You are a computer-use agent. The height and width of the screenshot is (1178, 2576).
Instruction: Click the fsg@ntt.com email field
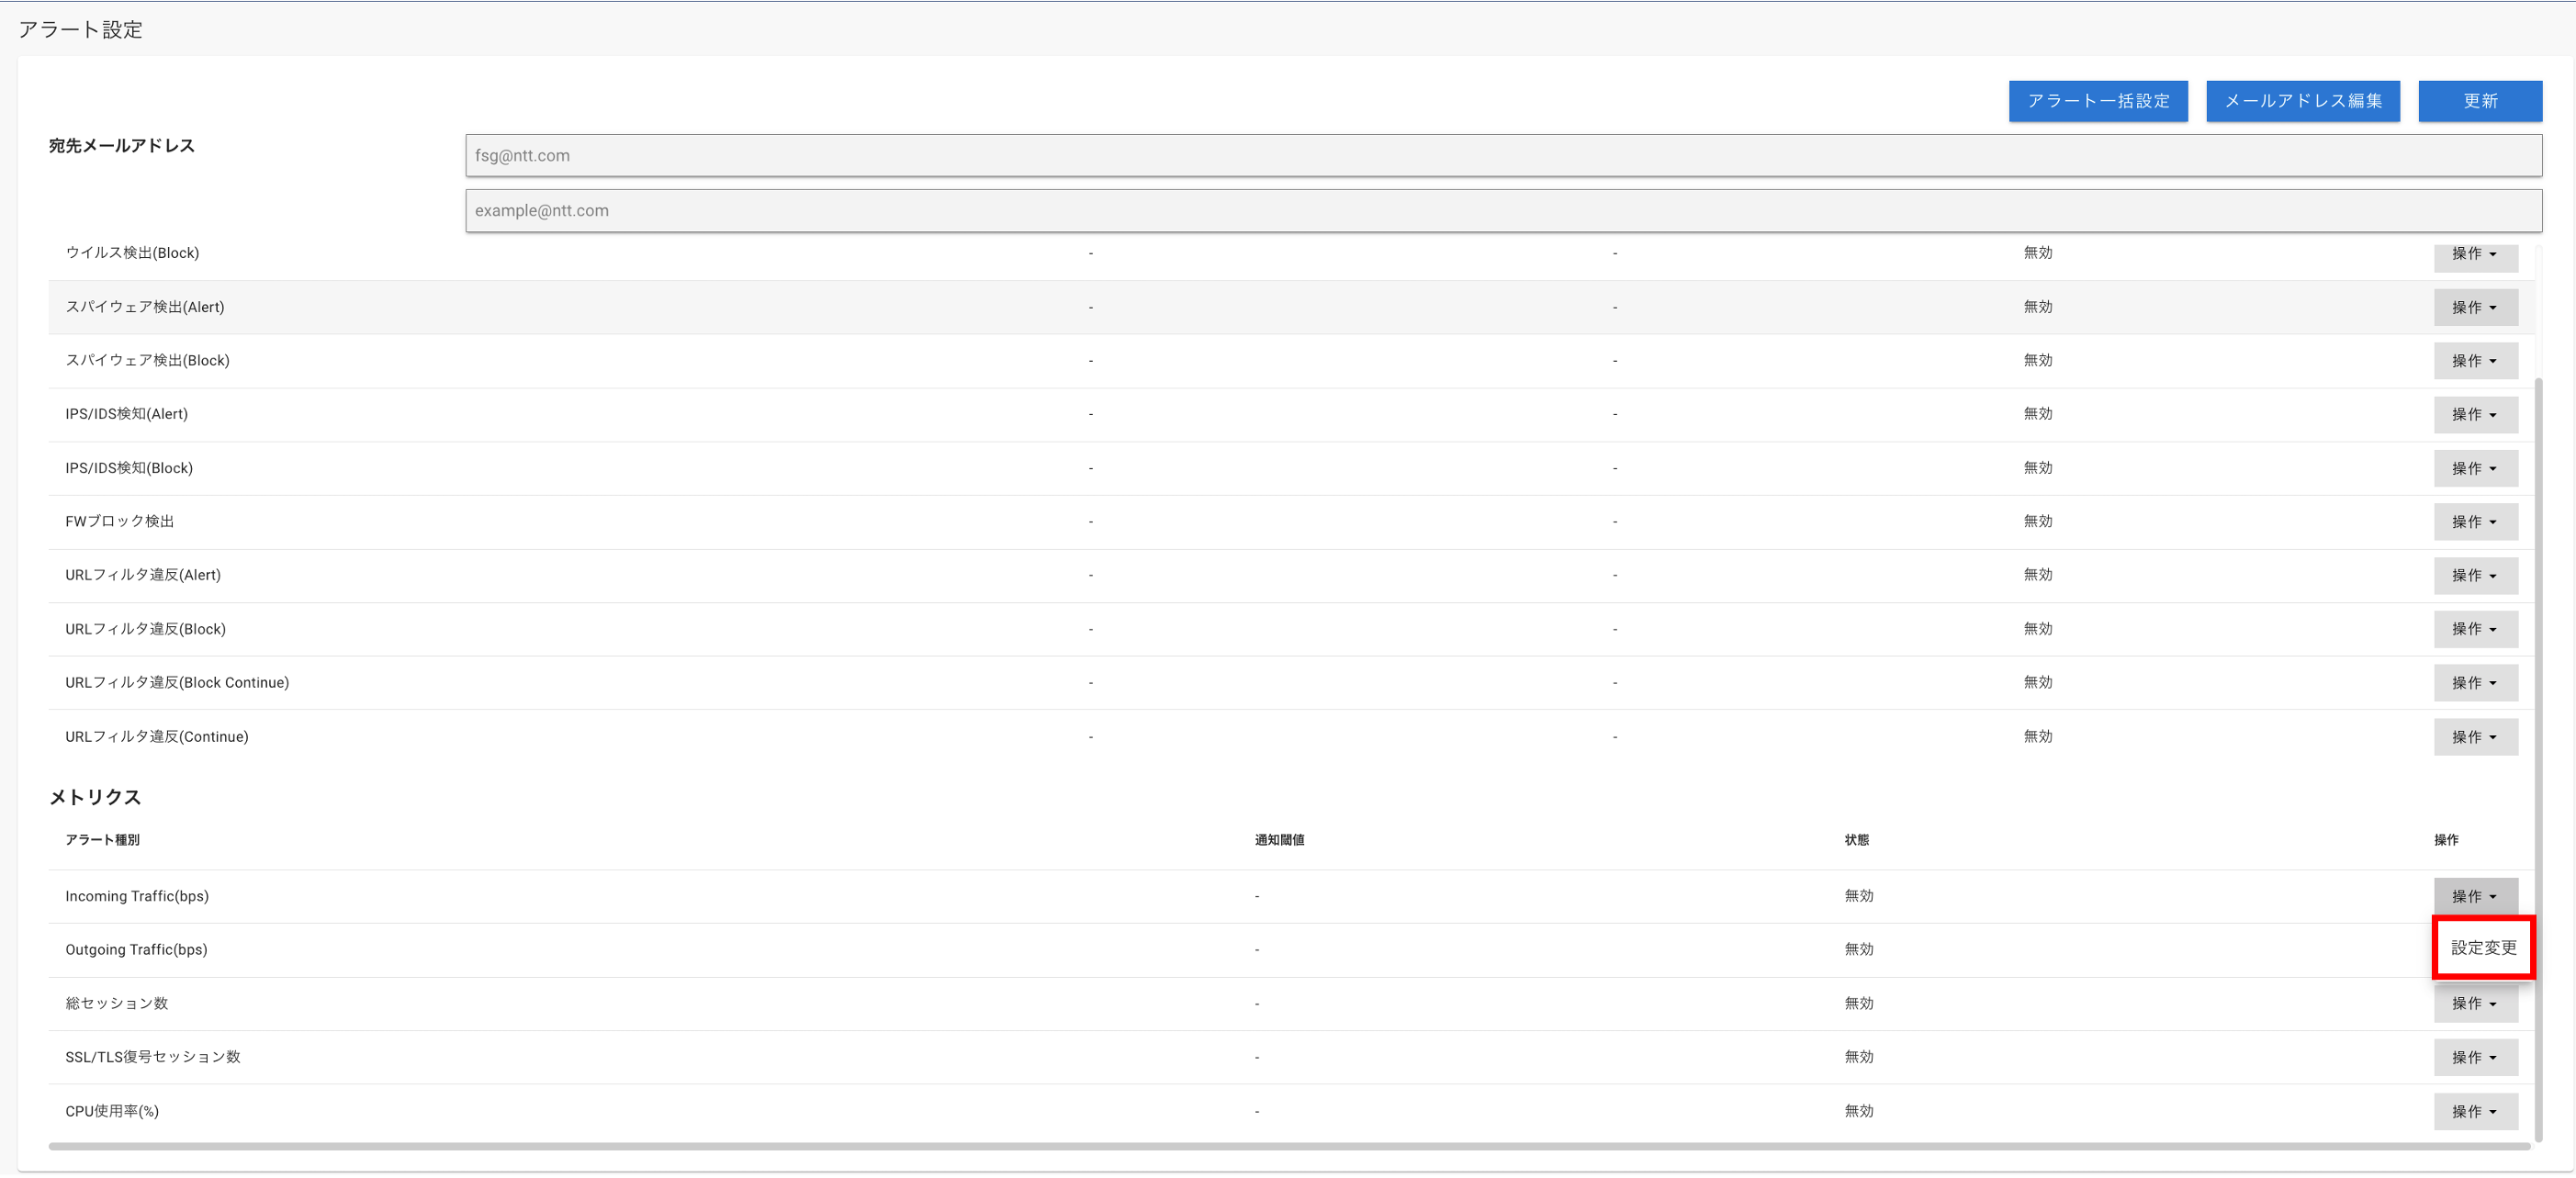pyautogui.click(x=1503, y=155)
